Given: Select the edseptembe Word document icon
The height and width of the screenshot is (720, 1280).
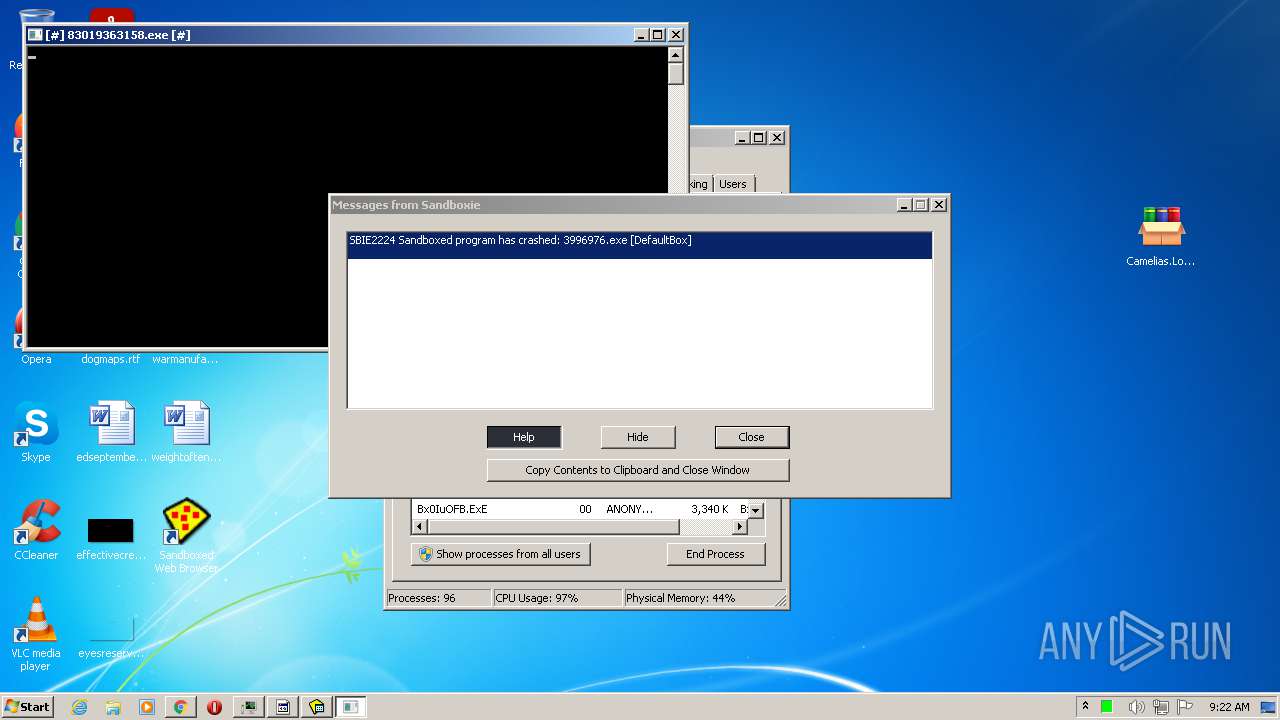Looking at the screenshot, I should [x=111, y=432].
